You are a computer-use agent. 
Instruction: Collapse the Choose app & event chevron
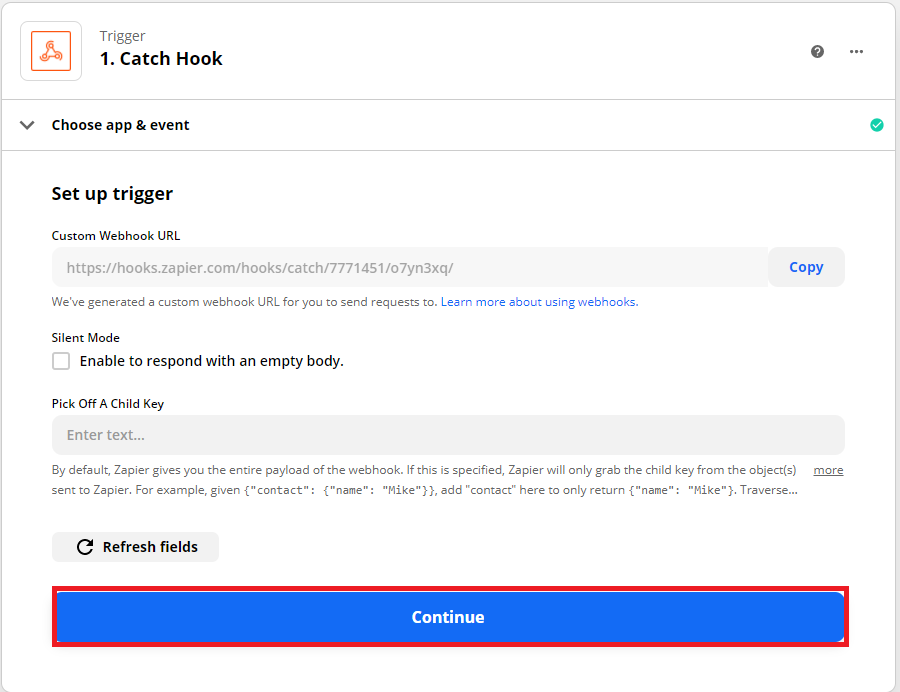coord(27,125)
